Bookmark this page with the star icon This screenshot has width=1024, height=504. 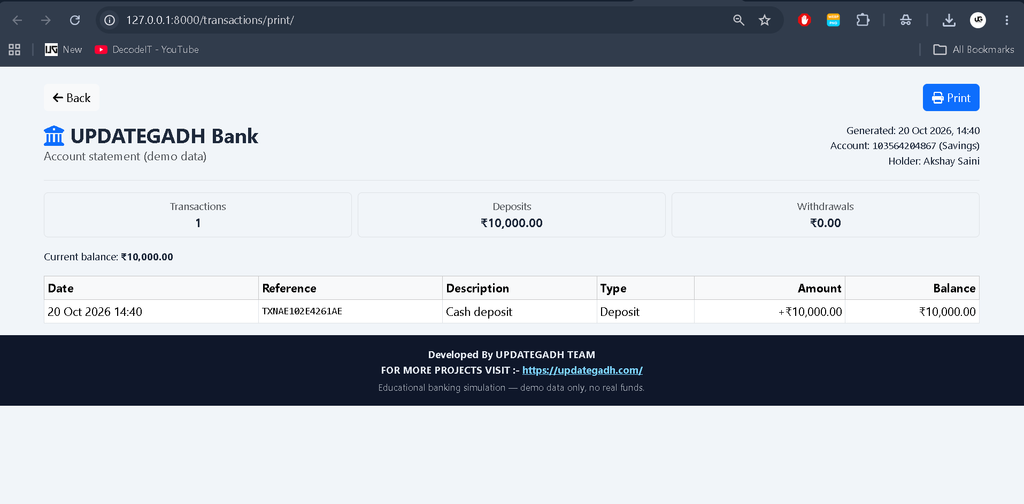click(765, 20)
